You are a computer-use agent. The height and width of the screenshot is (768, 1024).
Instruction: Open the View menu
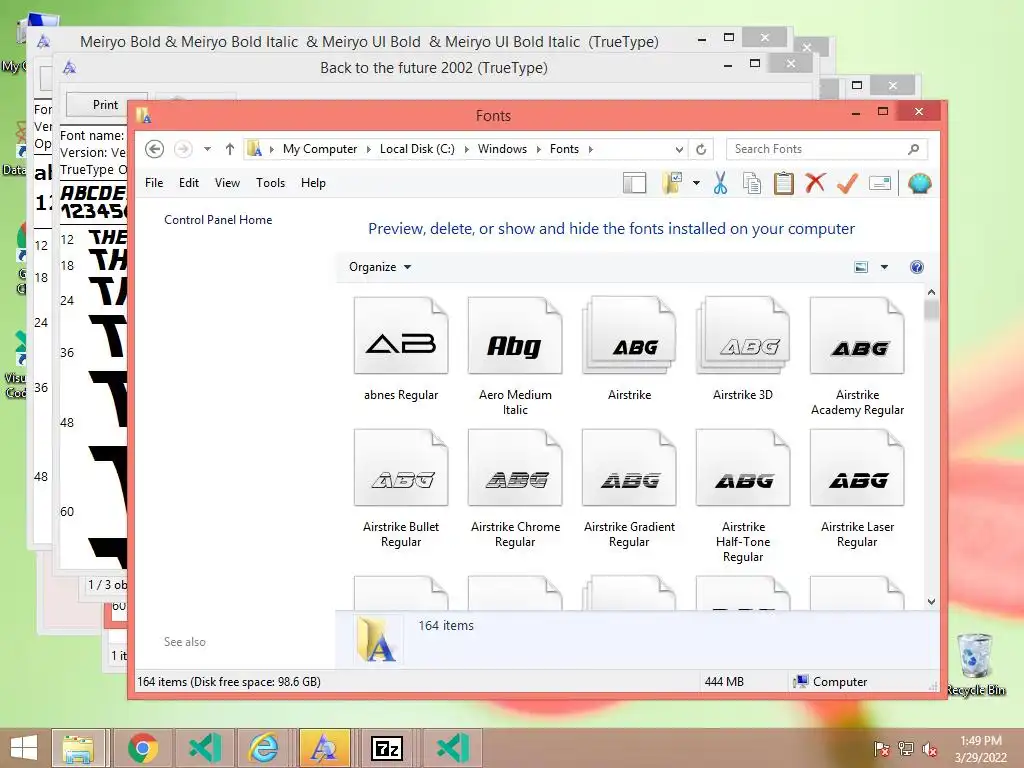pos(227,183)
